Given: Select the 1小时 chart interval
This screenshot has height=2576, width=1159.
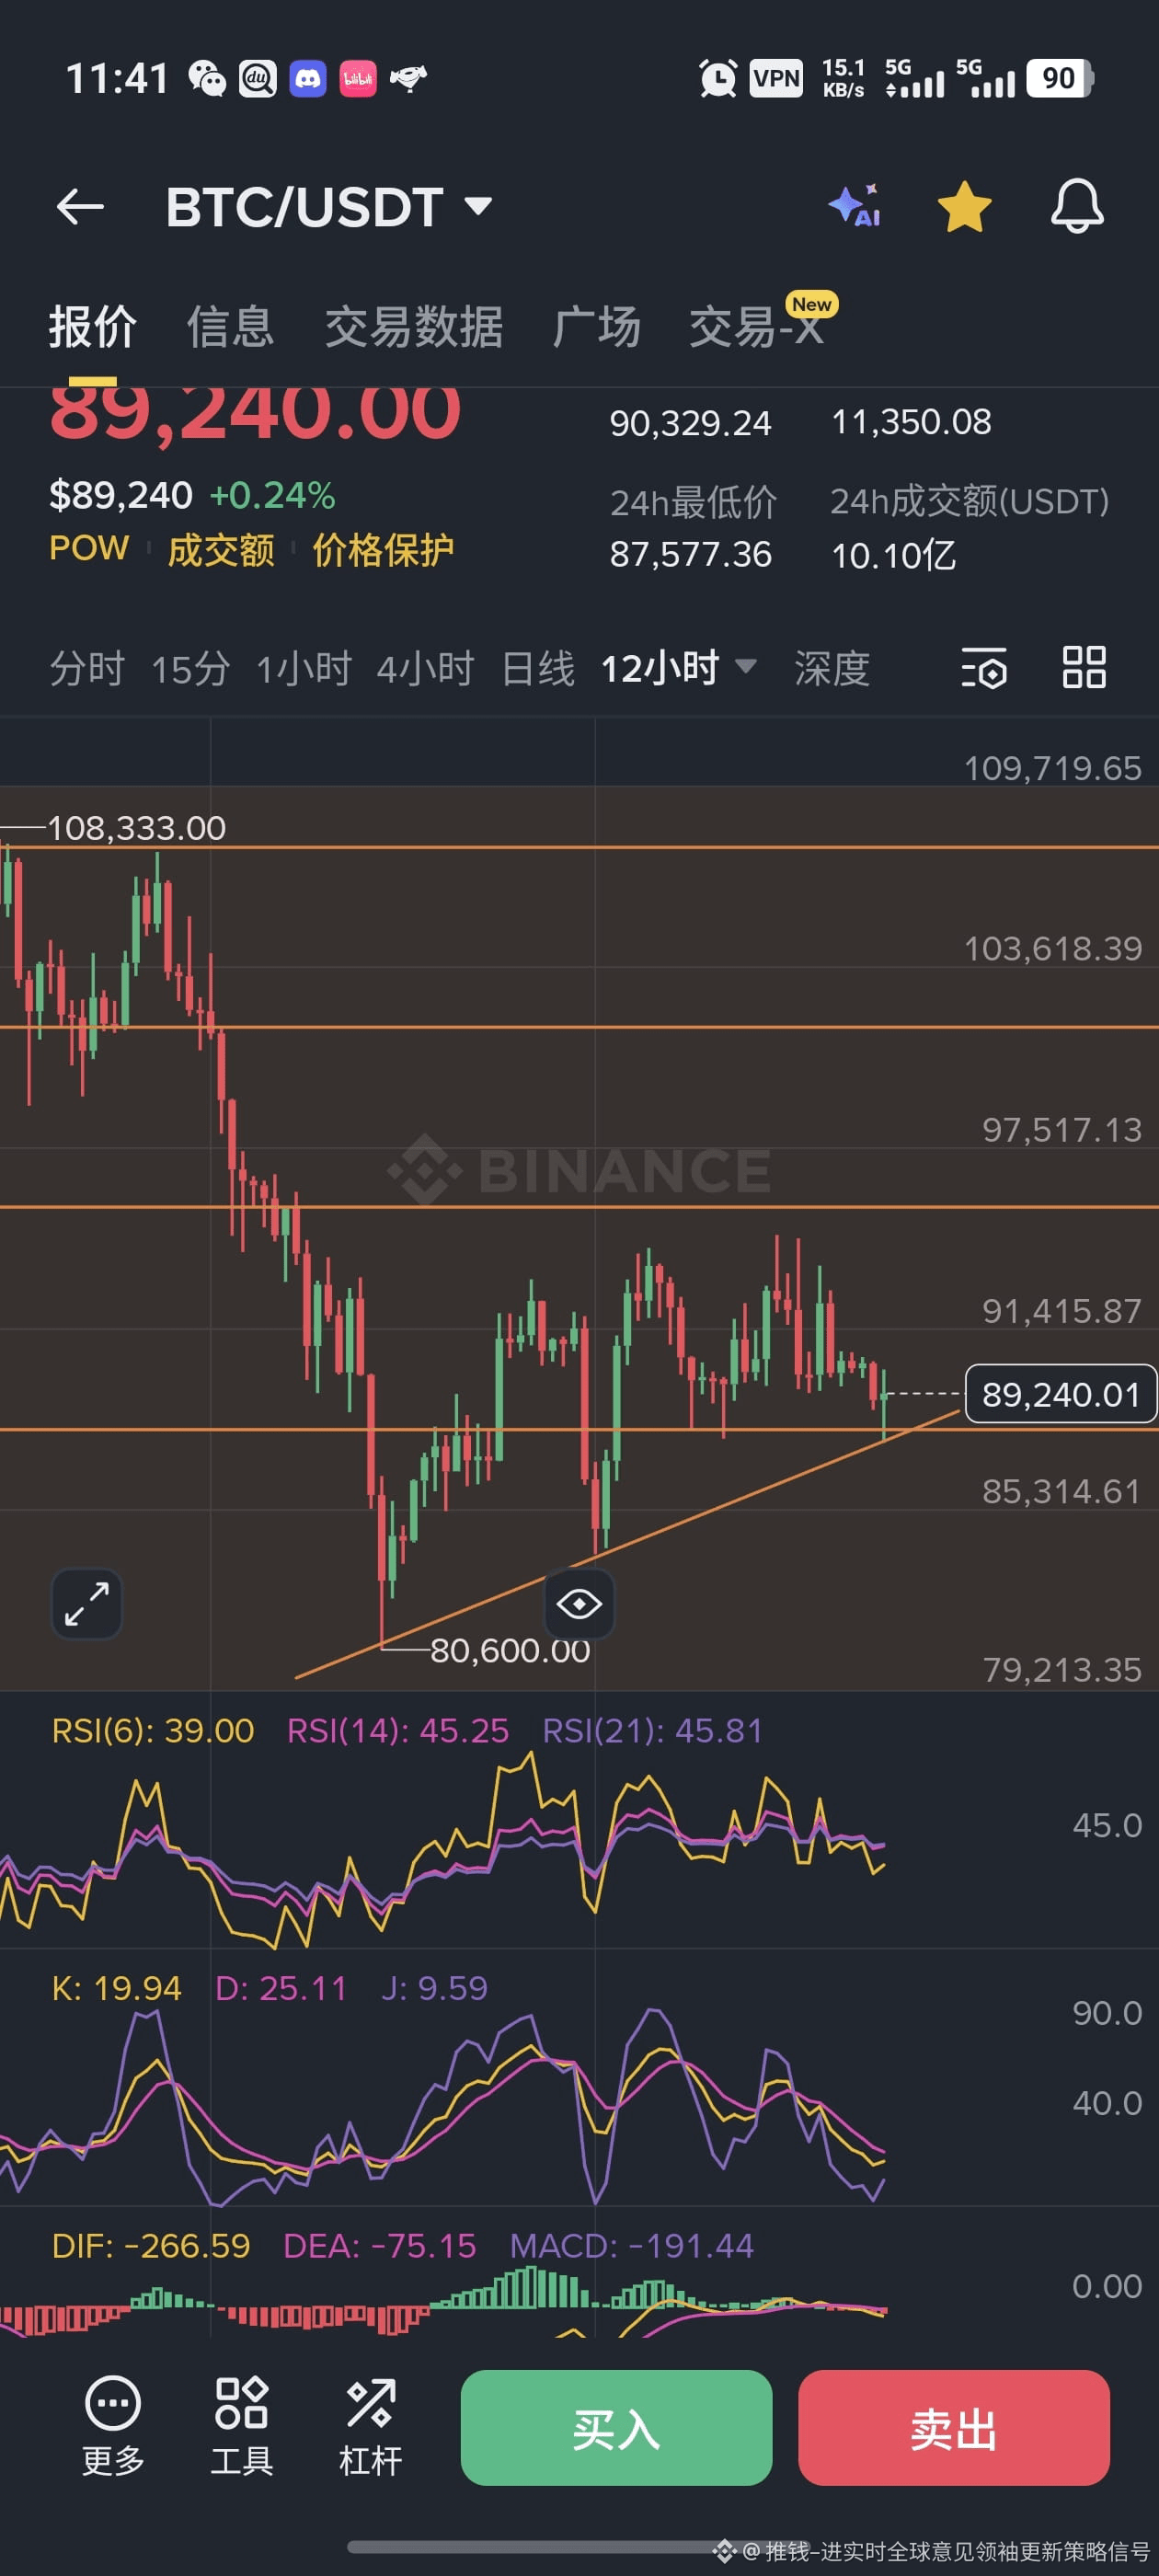Looking at the screenshot, I should (304, 668).
